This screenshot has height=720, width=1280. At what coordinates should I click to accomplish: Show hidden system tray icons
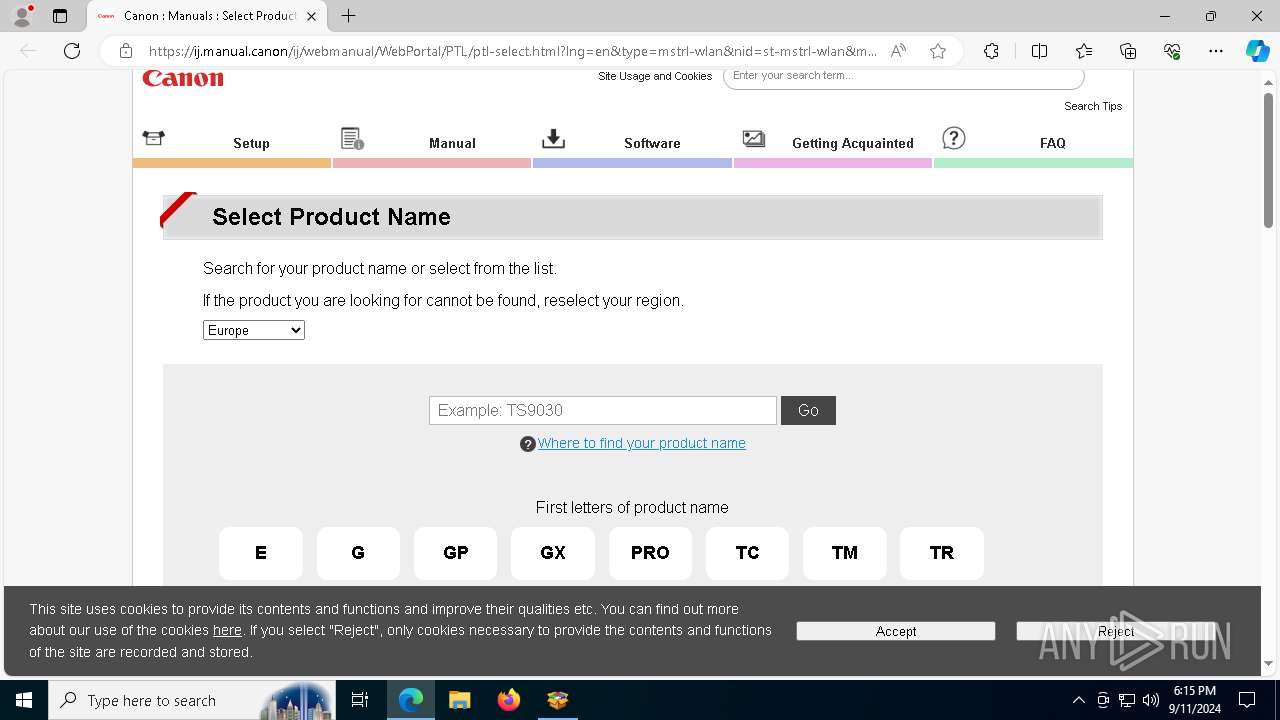[1078, 700]
